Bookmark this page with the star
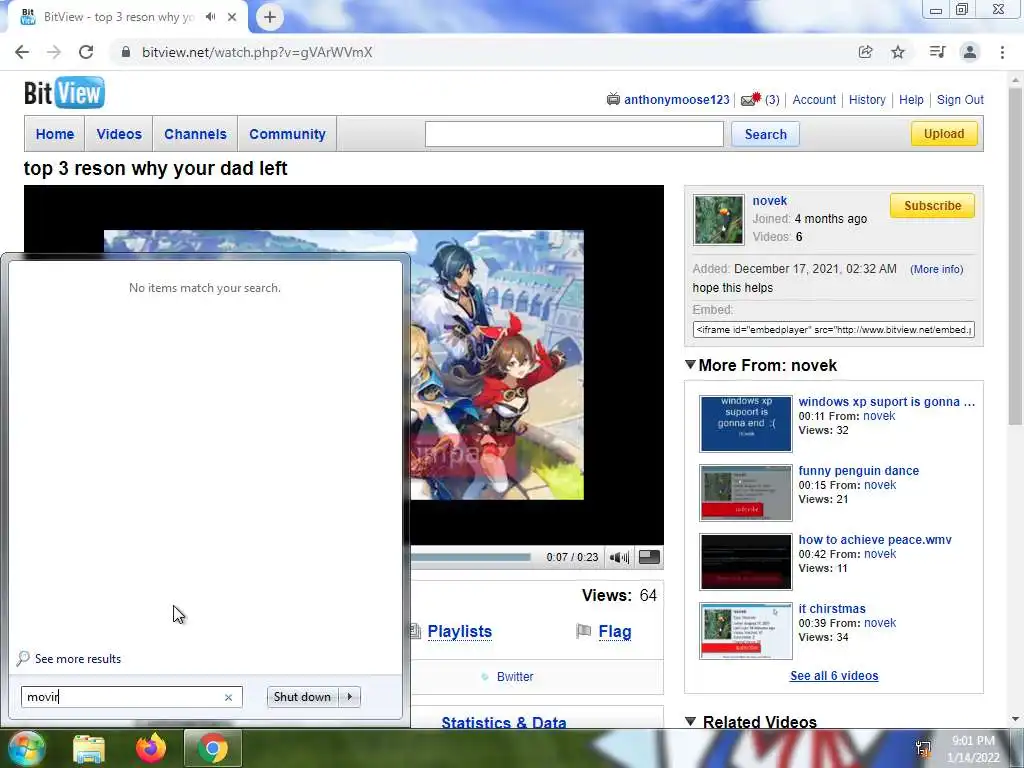 click(898, 52)
